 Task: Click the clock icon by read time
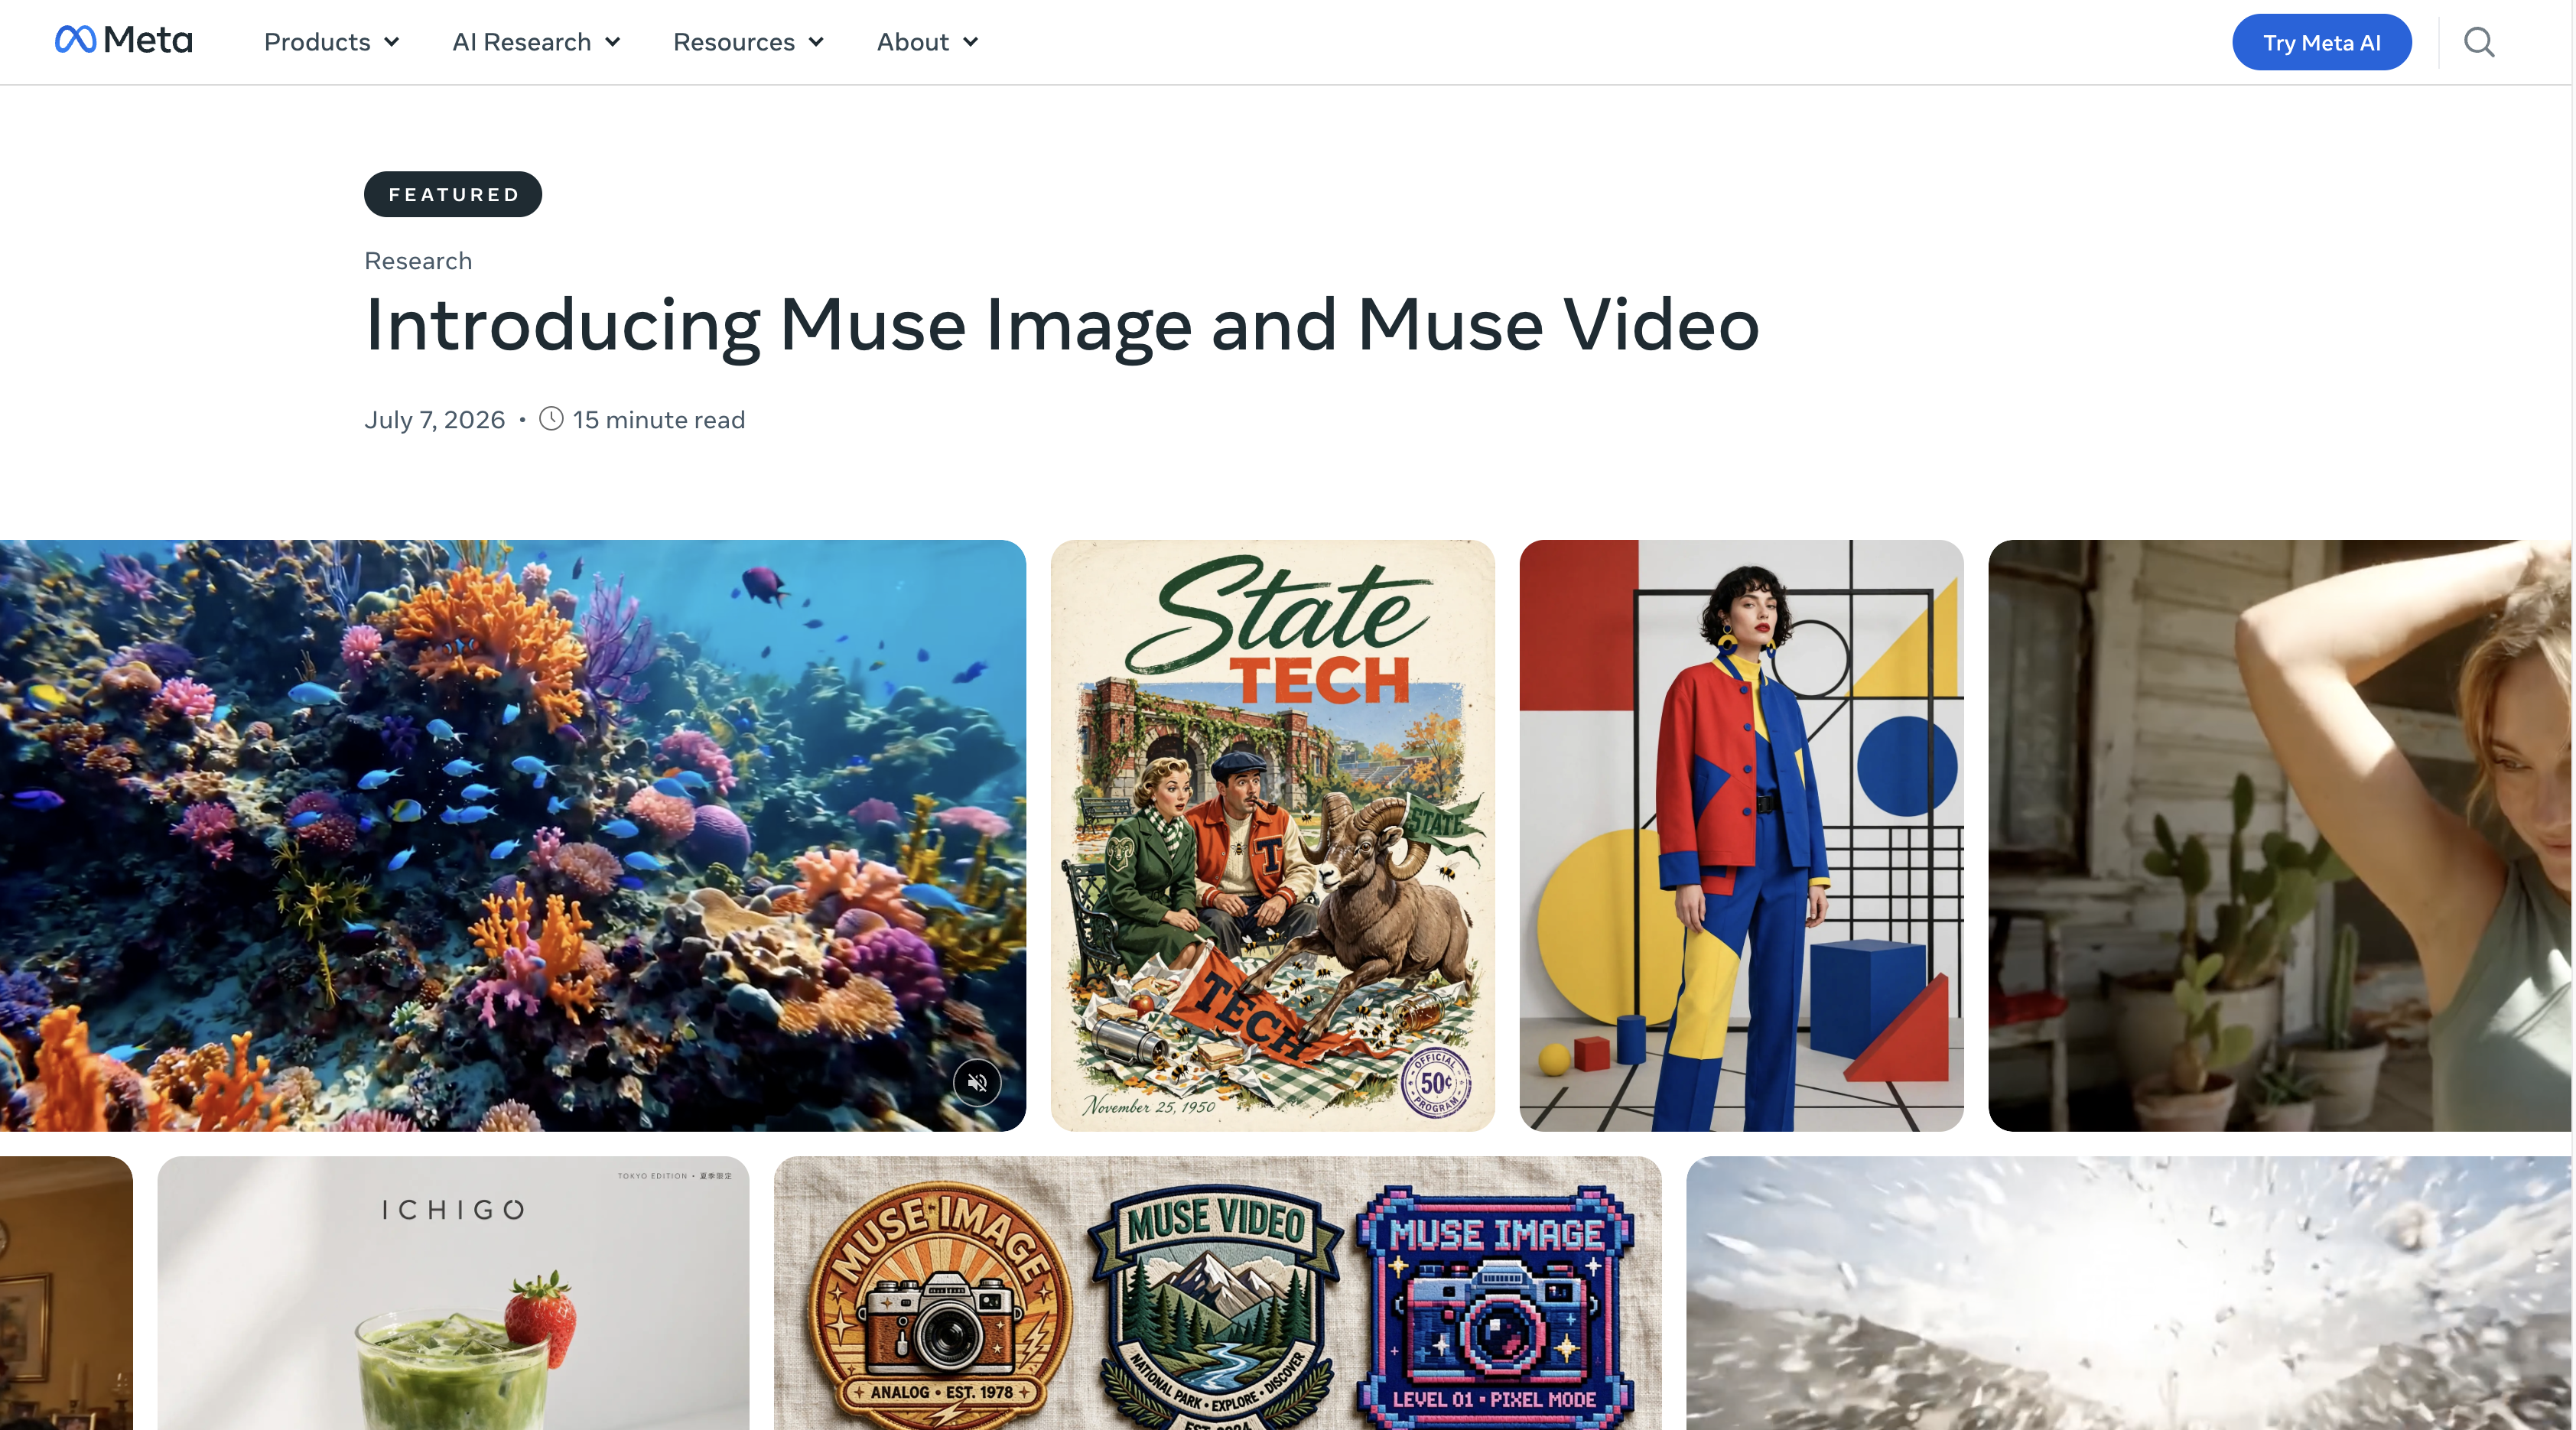551,419
